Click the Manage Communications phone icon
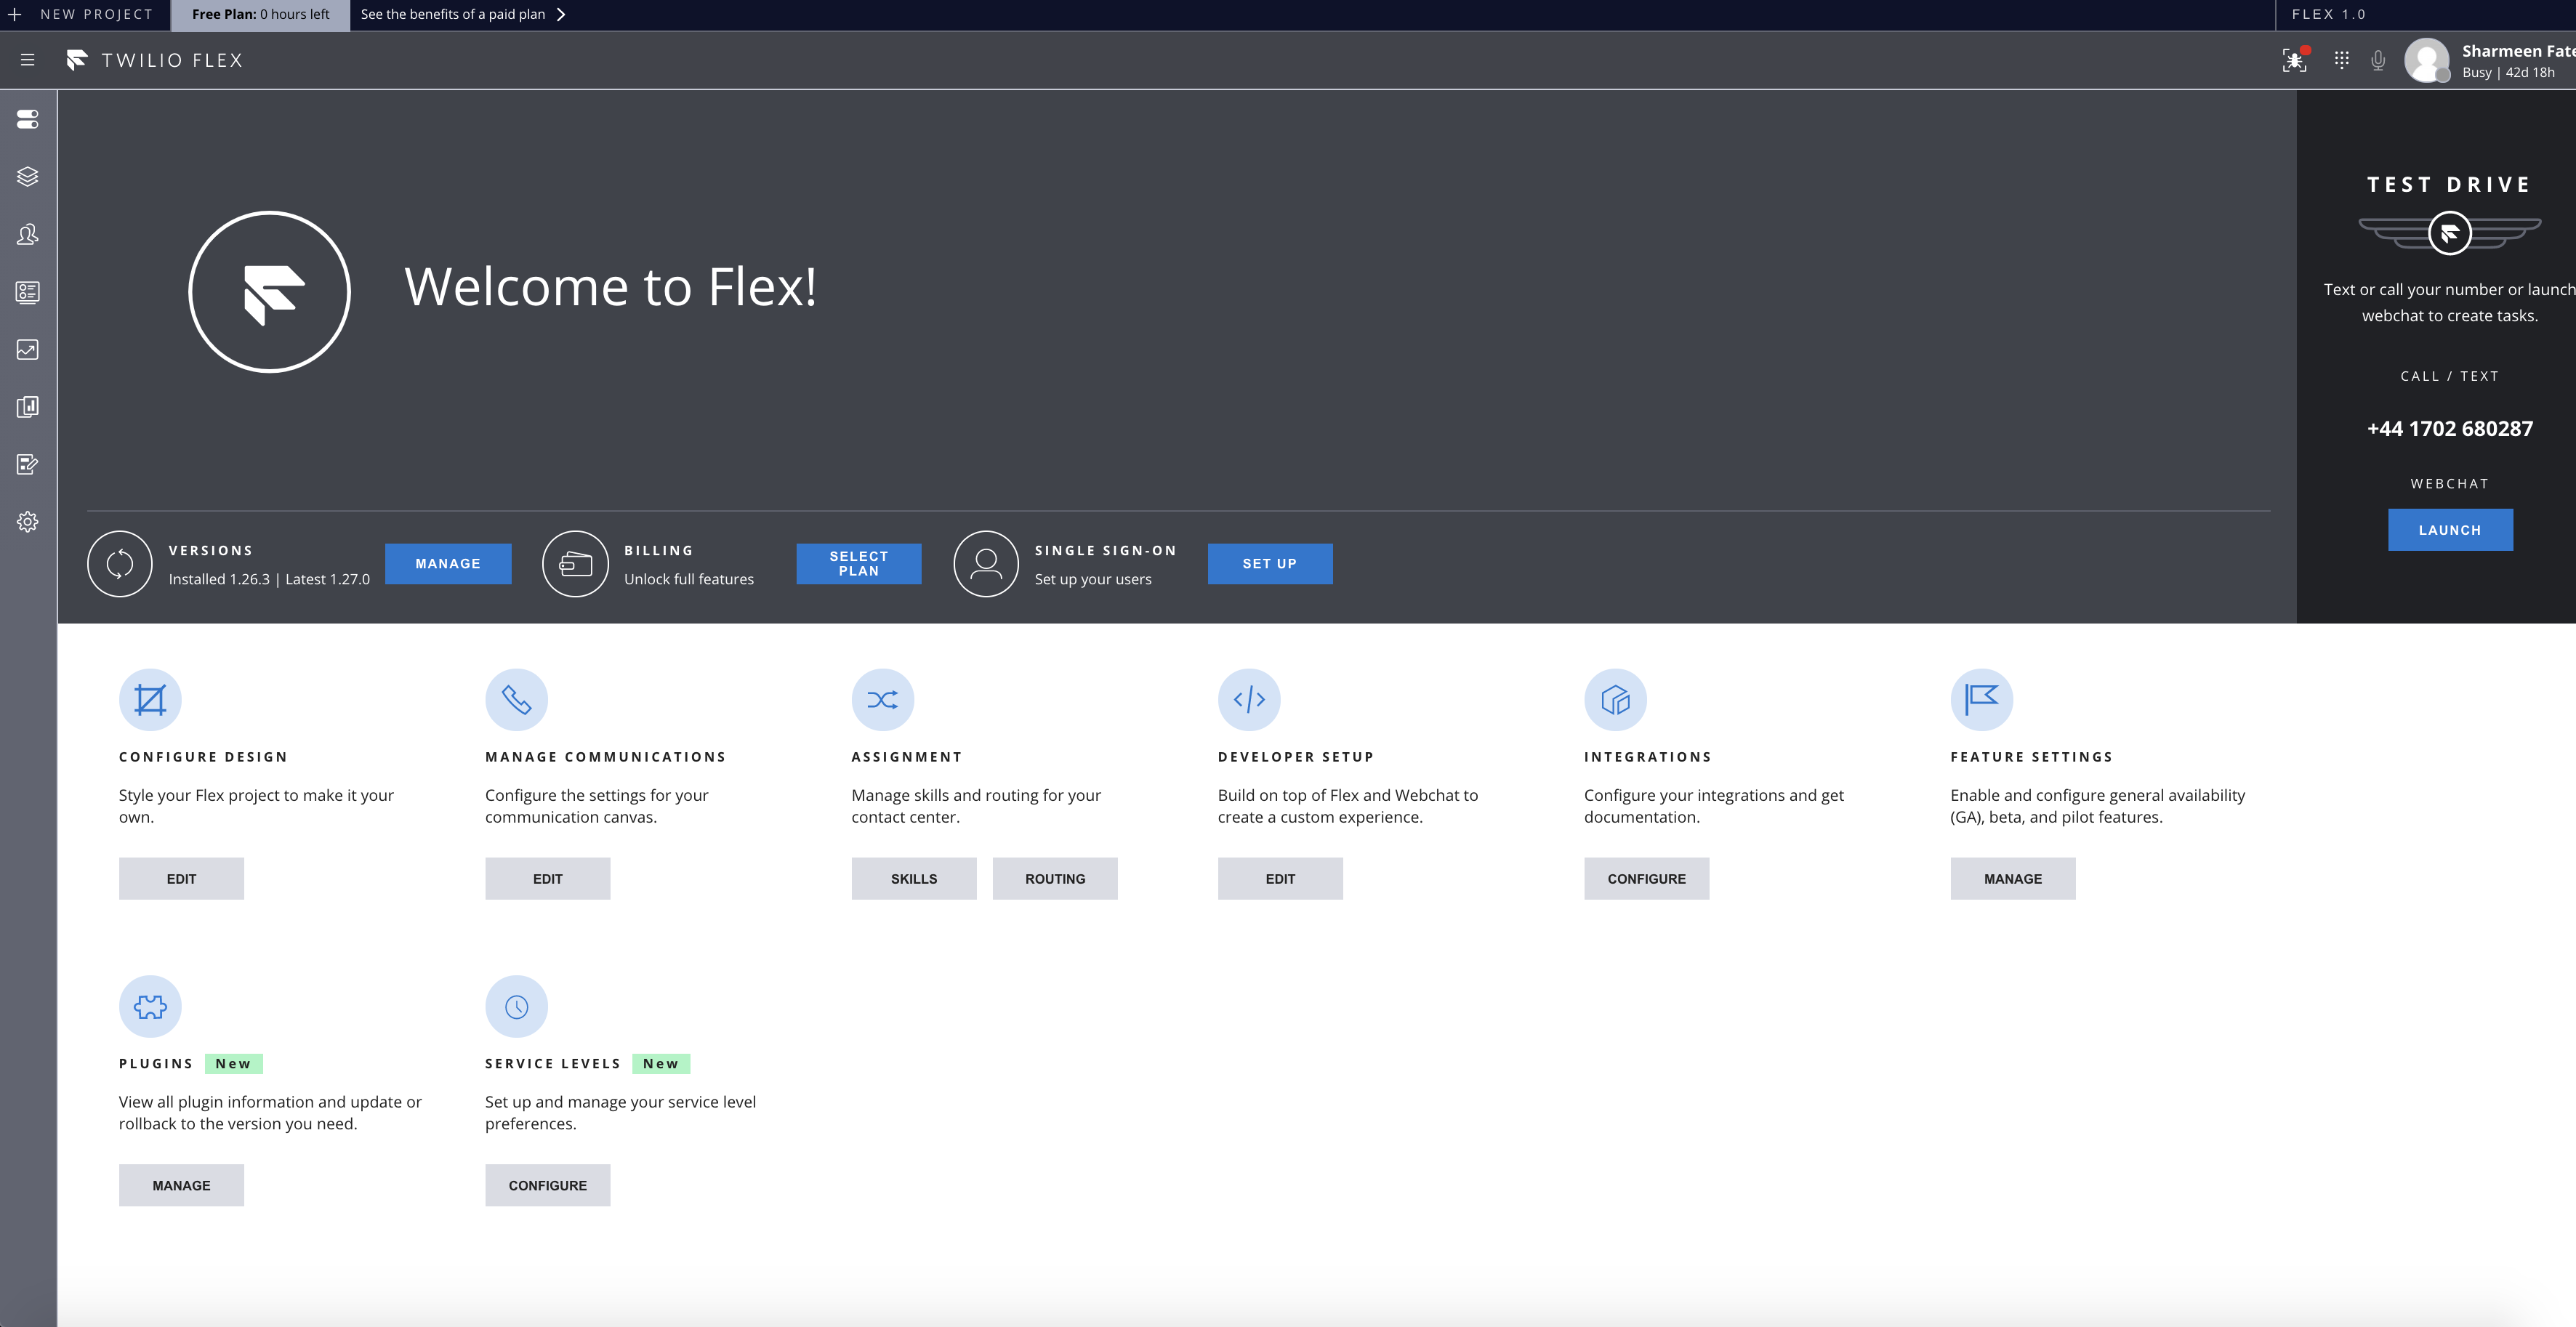 (x=517, y=700)
